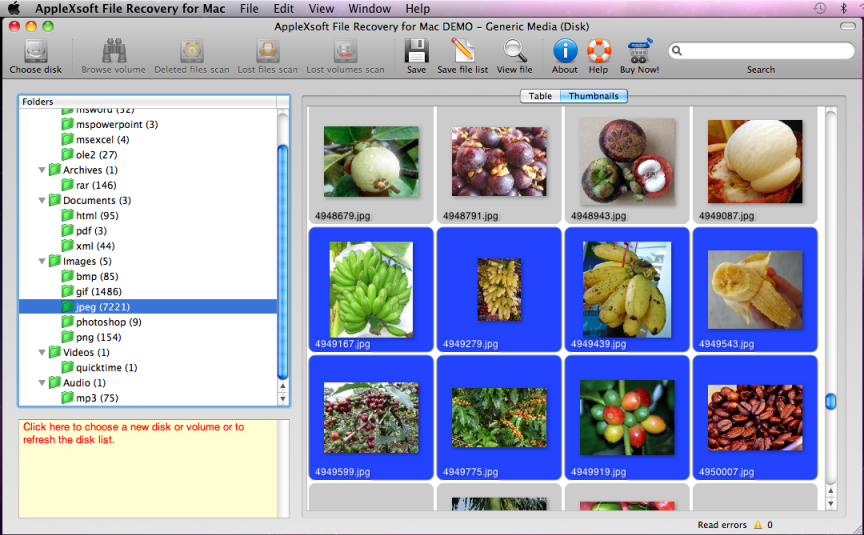Select coffee beans thumbnail 4950007.jpg
864x535 pixels.
(755, 417)
